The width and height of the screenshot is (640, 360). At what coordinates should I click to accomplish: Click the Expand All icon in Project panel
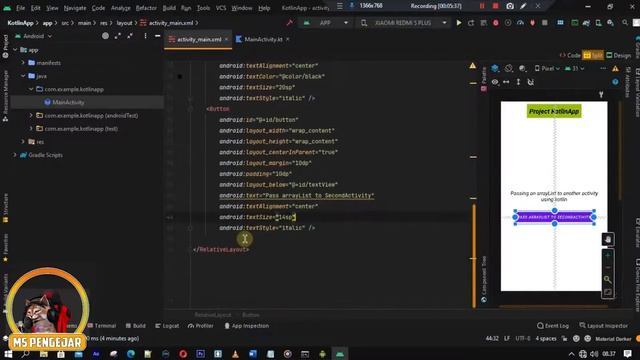tap(118, 36)
